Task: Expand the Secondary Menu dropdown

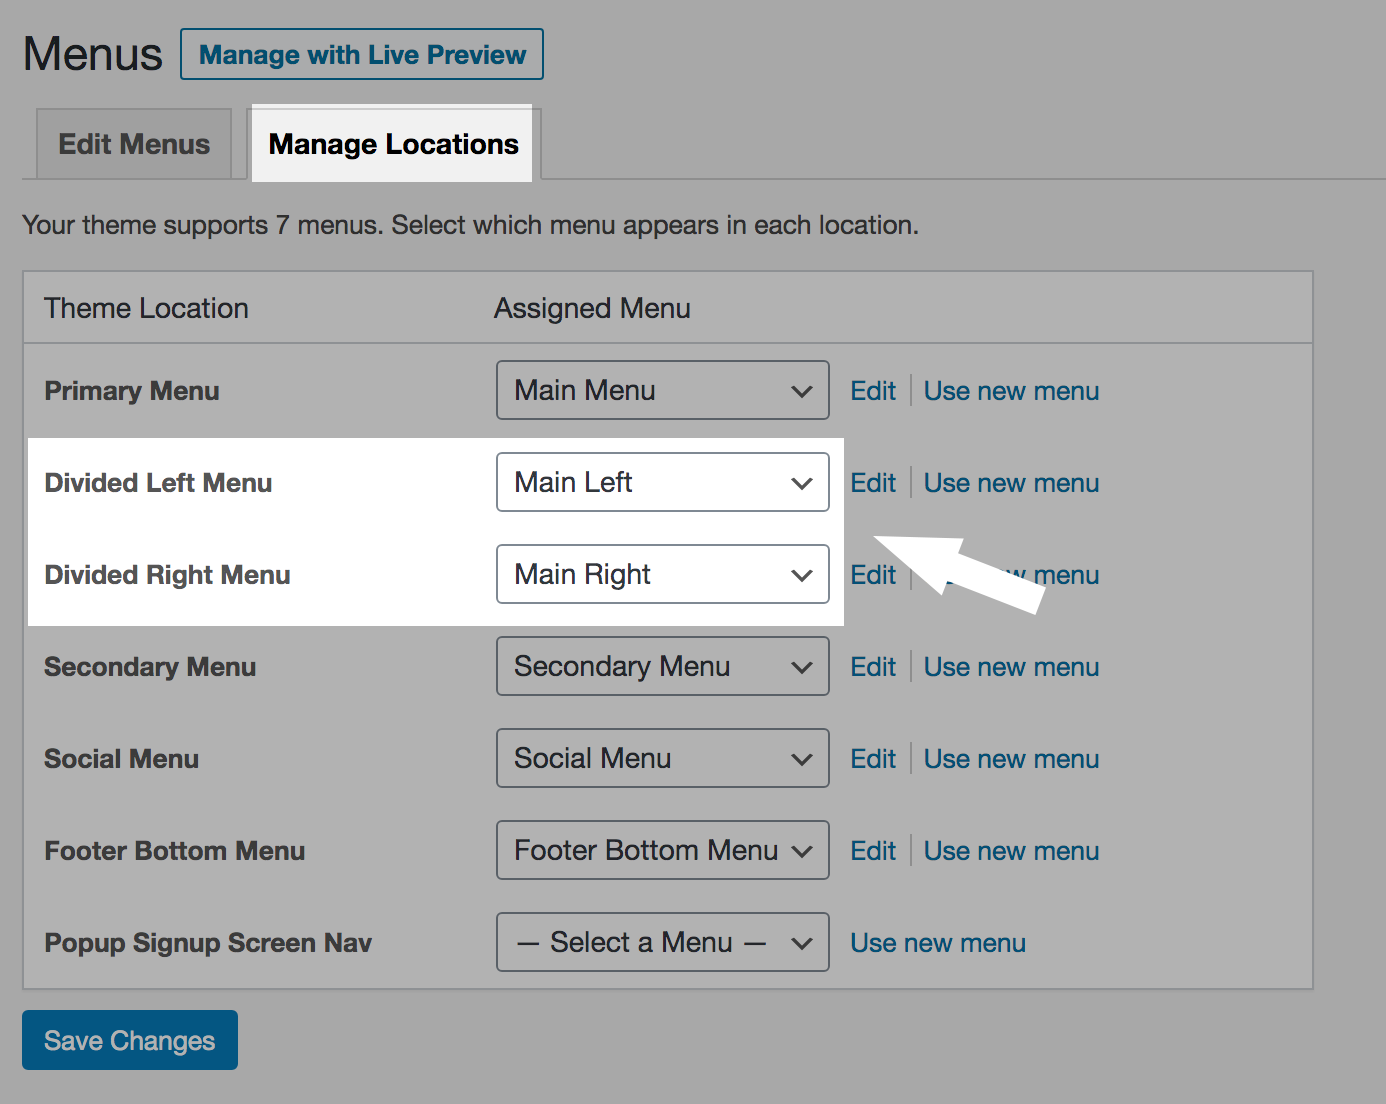Action: tap(662, 666)
